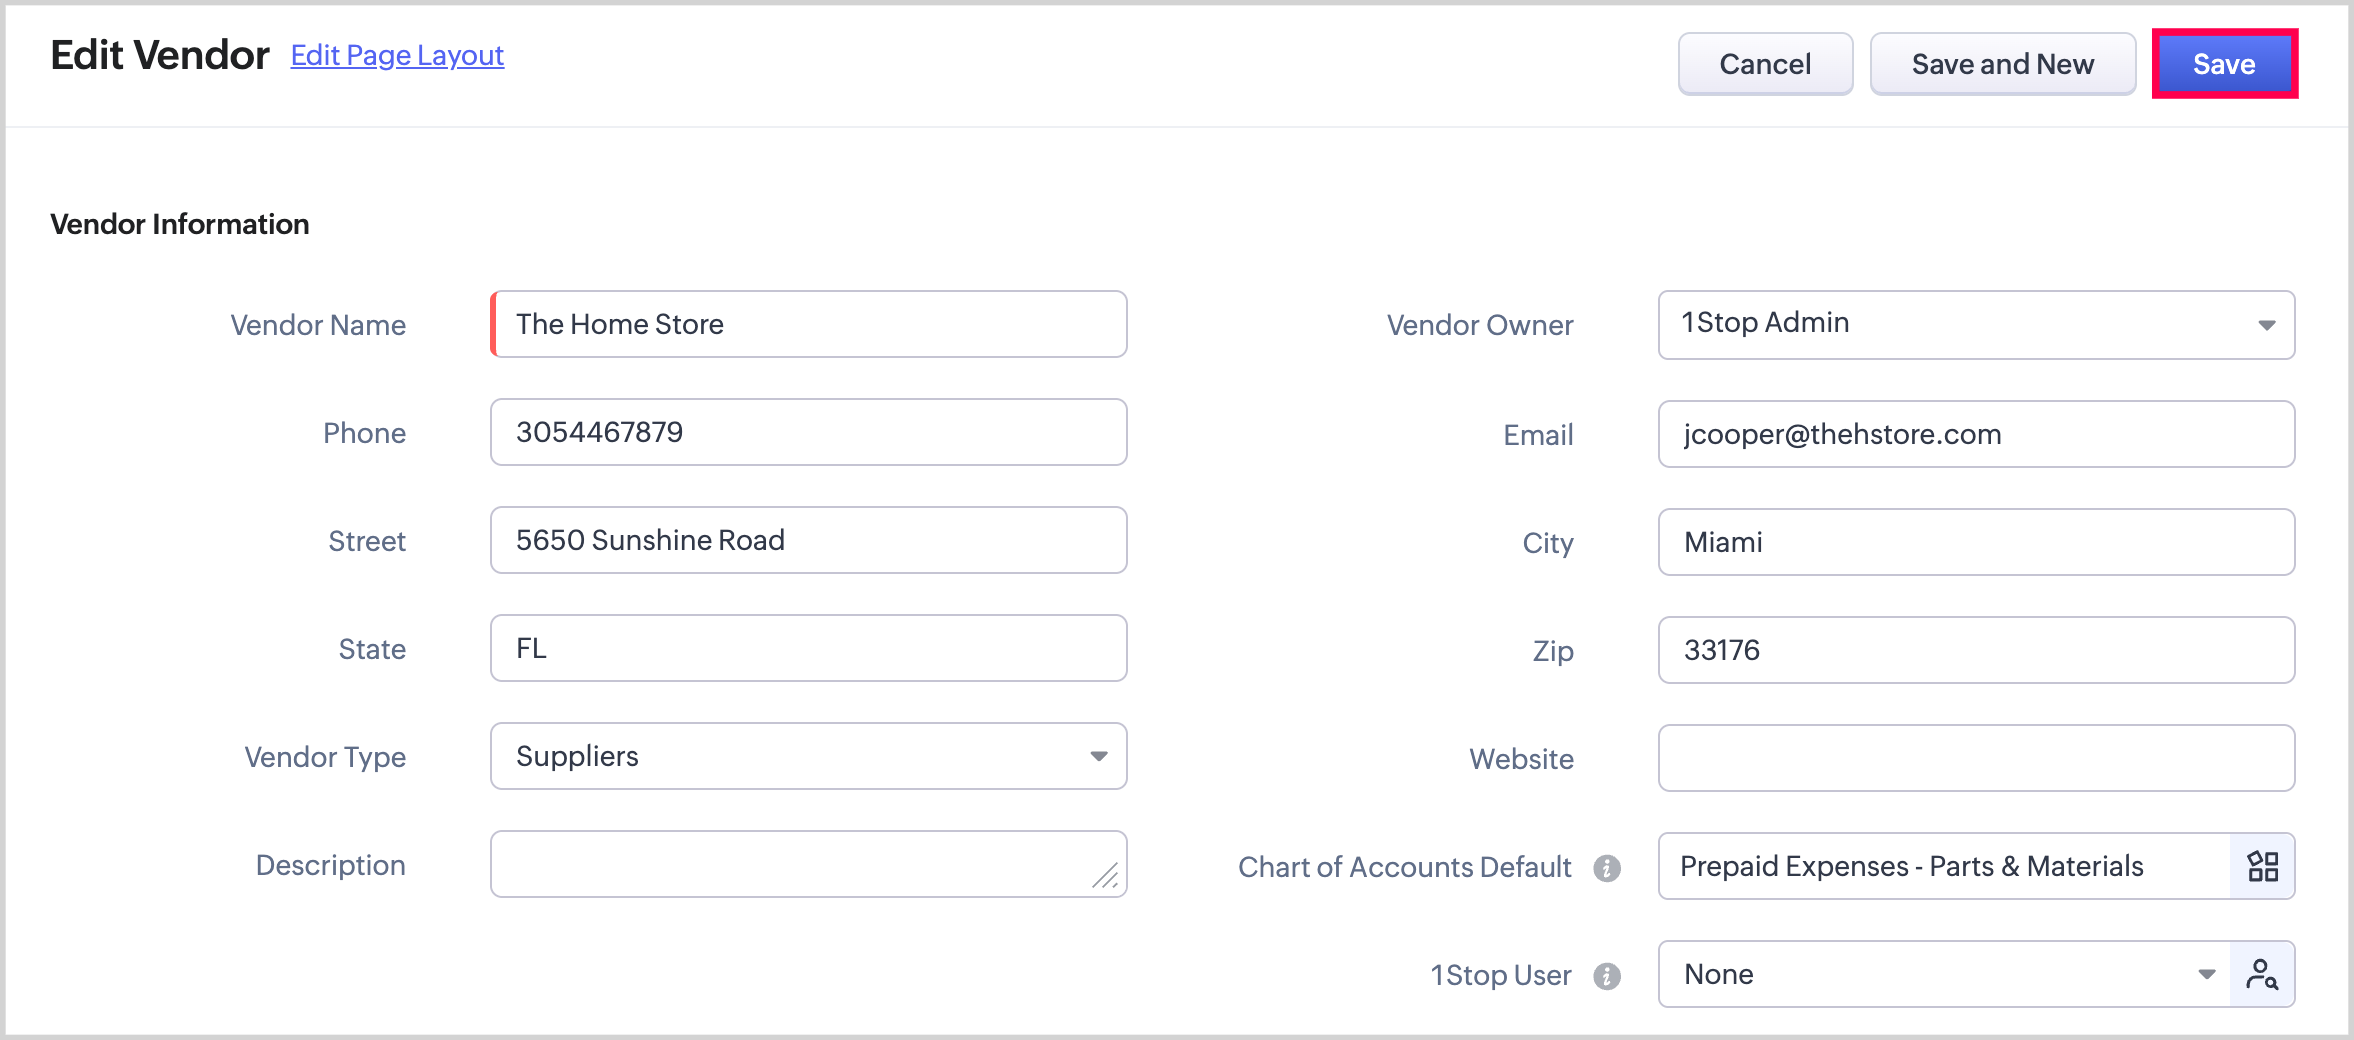Cancel editing the vendor

pos(1764,64)
